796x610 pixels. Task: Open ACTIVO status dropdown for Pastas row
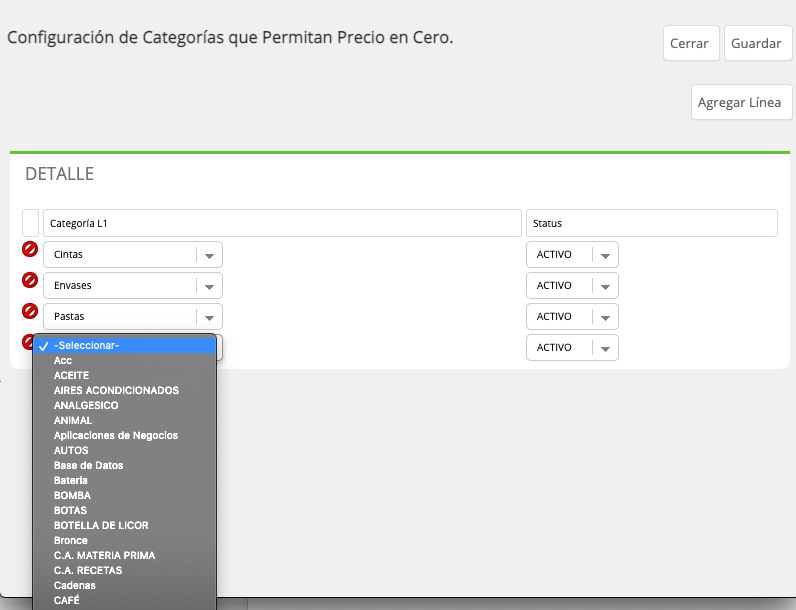click(572, 317)
